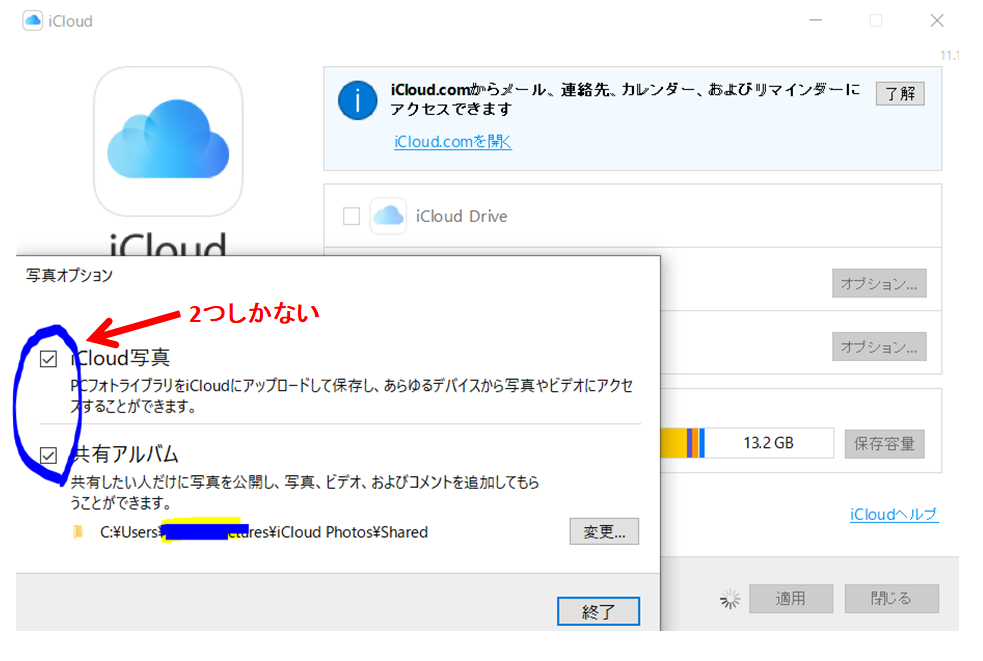This screenshot has width=983, height=661.
Task: Click the iCloud写真 heading text
Action: (x=120, y=357)
